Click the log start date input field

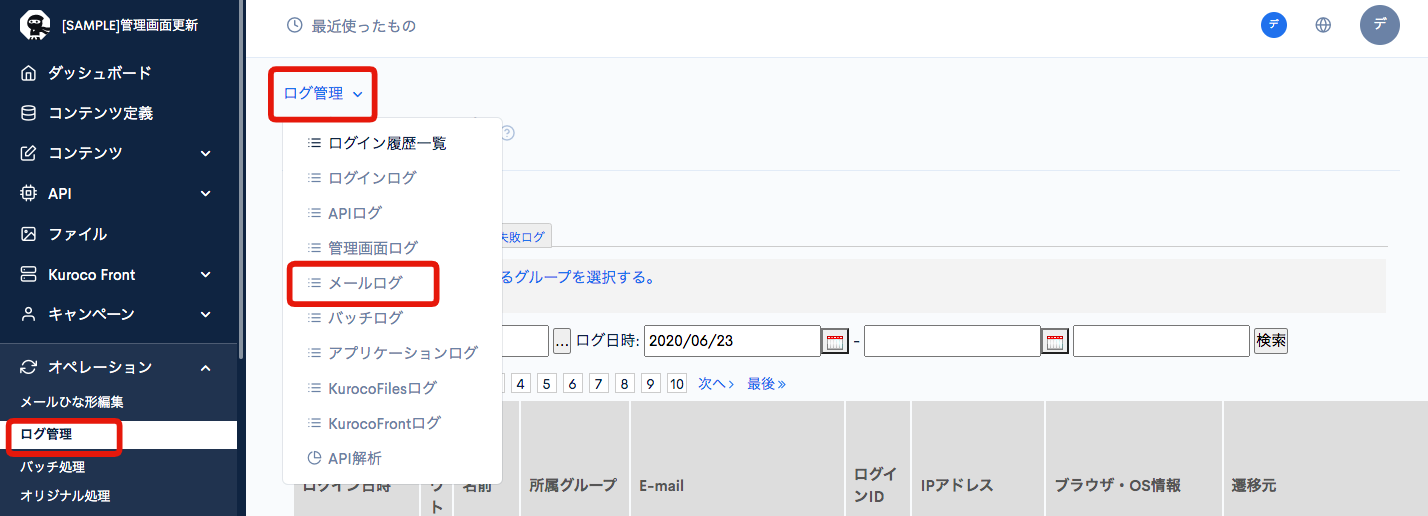click(732, 341)
